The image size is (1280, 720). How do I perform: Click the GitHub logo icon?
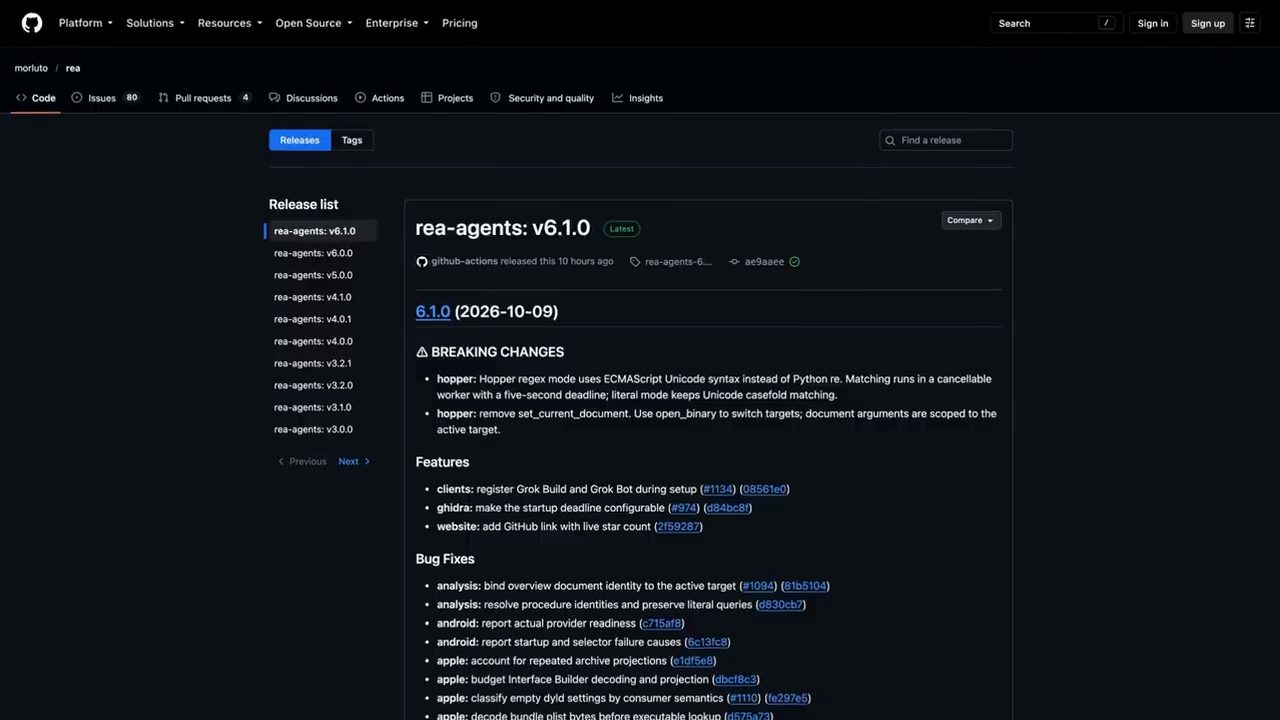(32, 23)
